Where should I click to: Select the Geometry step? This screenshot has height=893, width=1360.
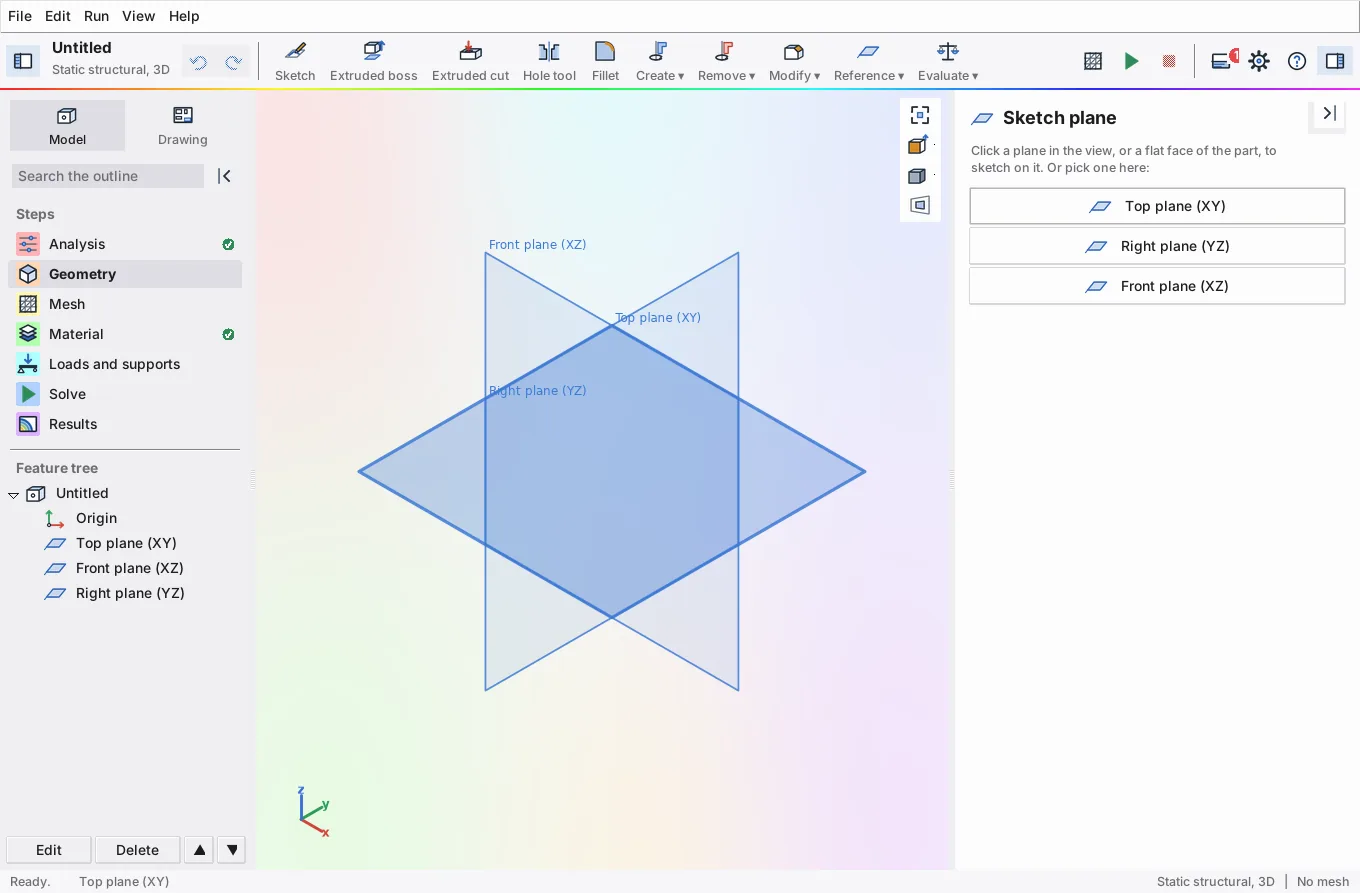pyautogui.click(x=125, y=274)
